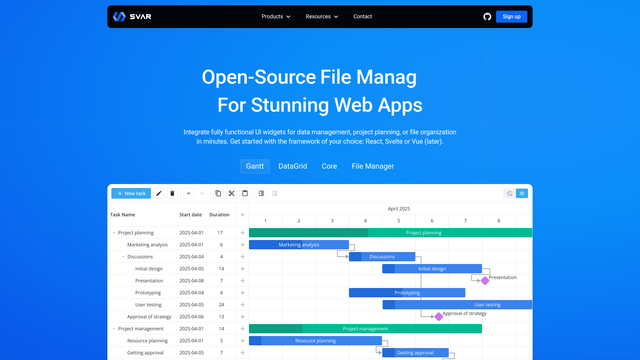Click duration value 24 cell
This screenshot has width=640, height=360.
pos(221,305)
